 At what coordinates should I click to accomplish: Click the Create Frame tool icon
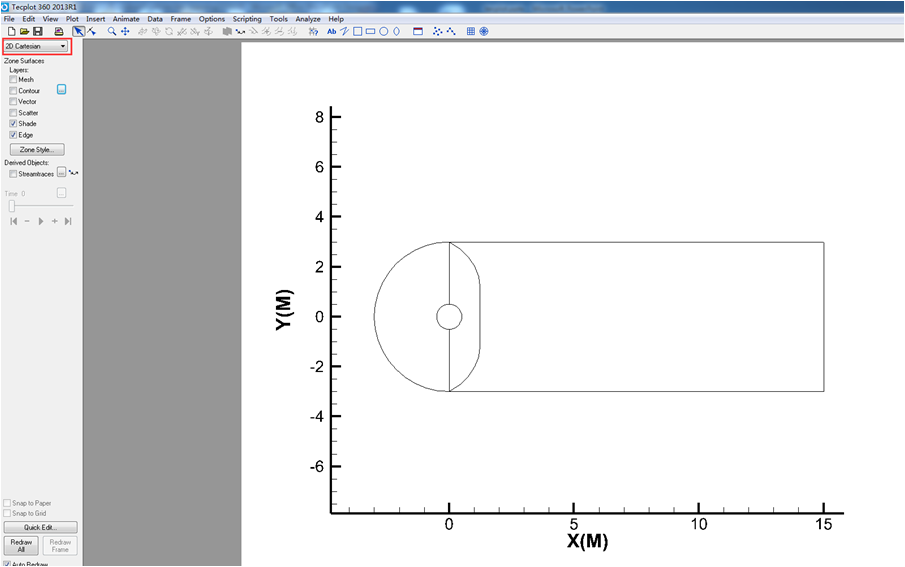click(x=418, y=31)
